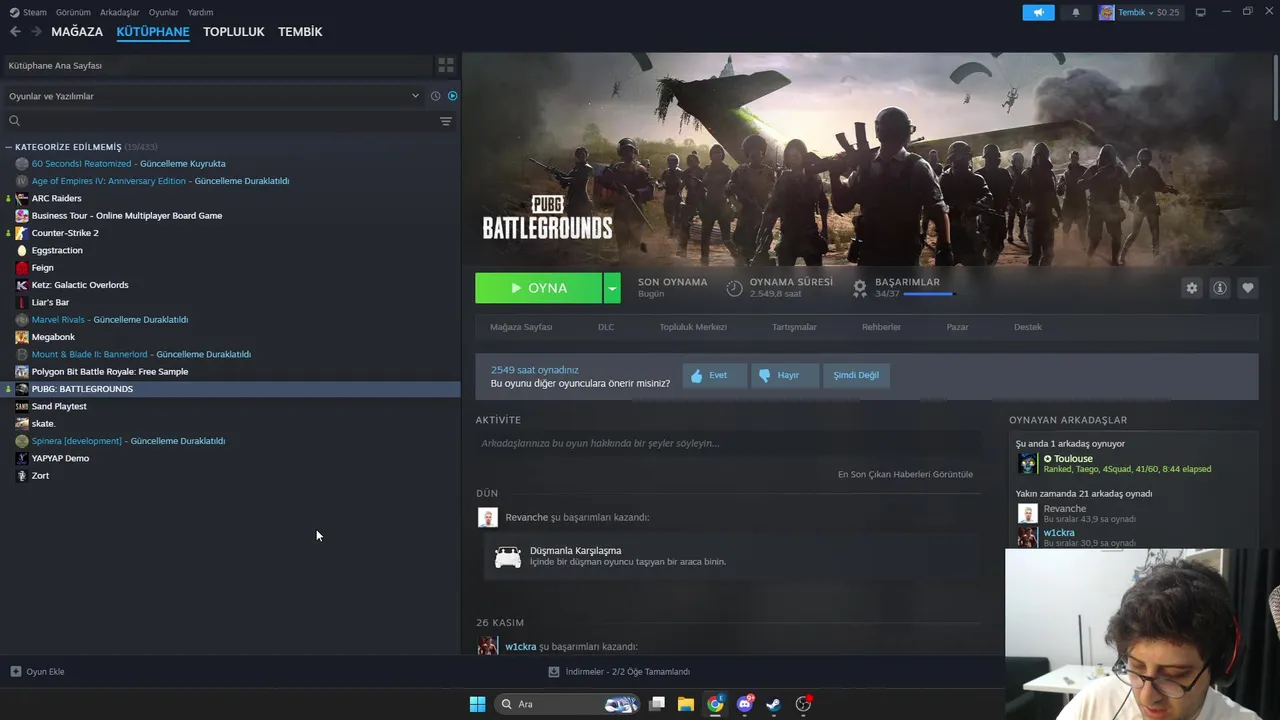Open the Mağaza Sayfası link

(x=521, y=327)
